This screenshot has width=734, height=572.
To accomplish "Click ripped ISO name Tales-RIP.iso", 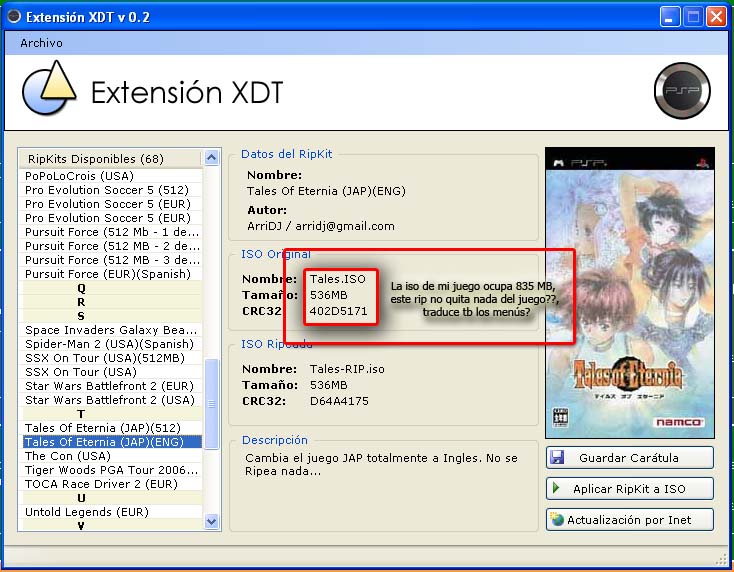I will pos(347,369).
